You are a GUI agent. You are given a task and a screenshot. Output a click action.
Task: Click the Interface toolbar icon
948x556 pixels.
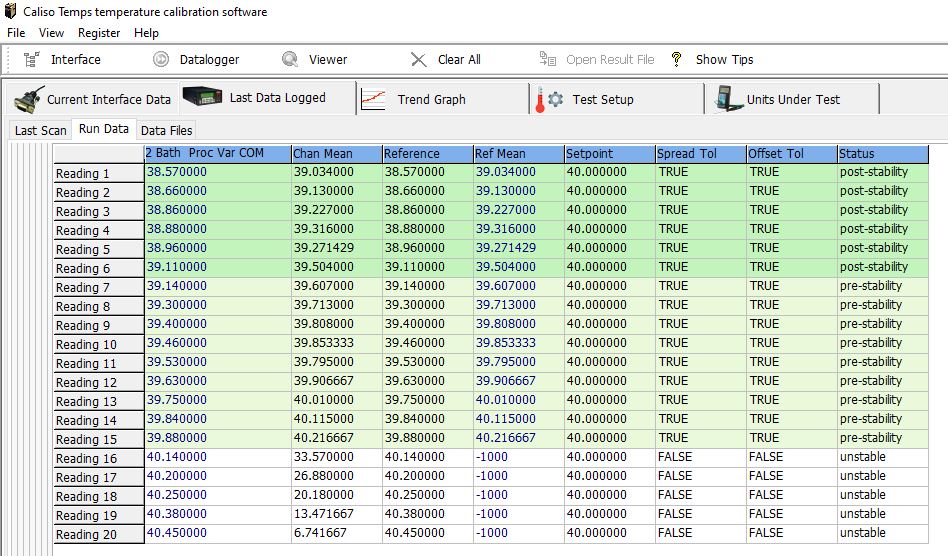31,59
